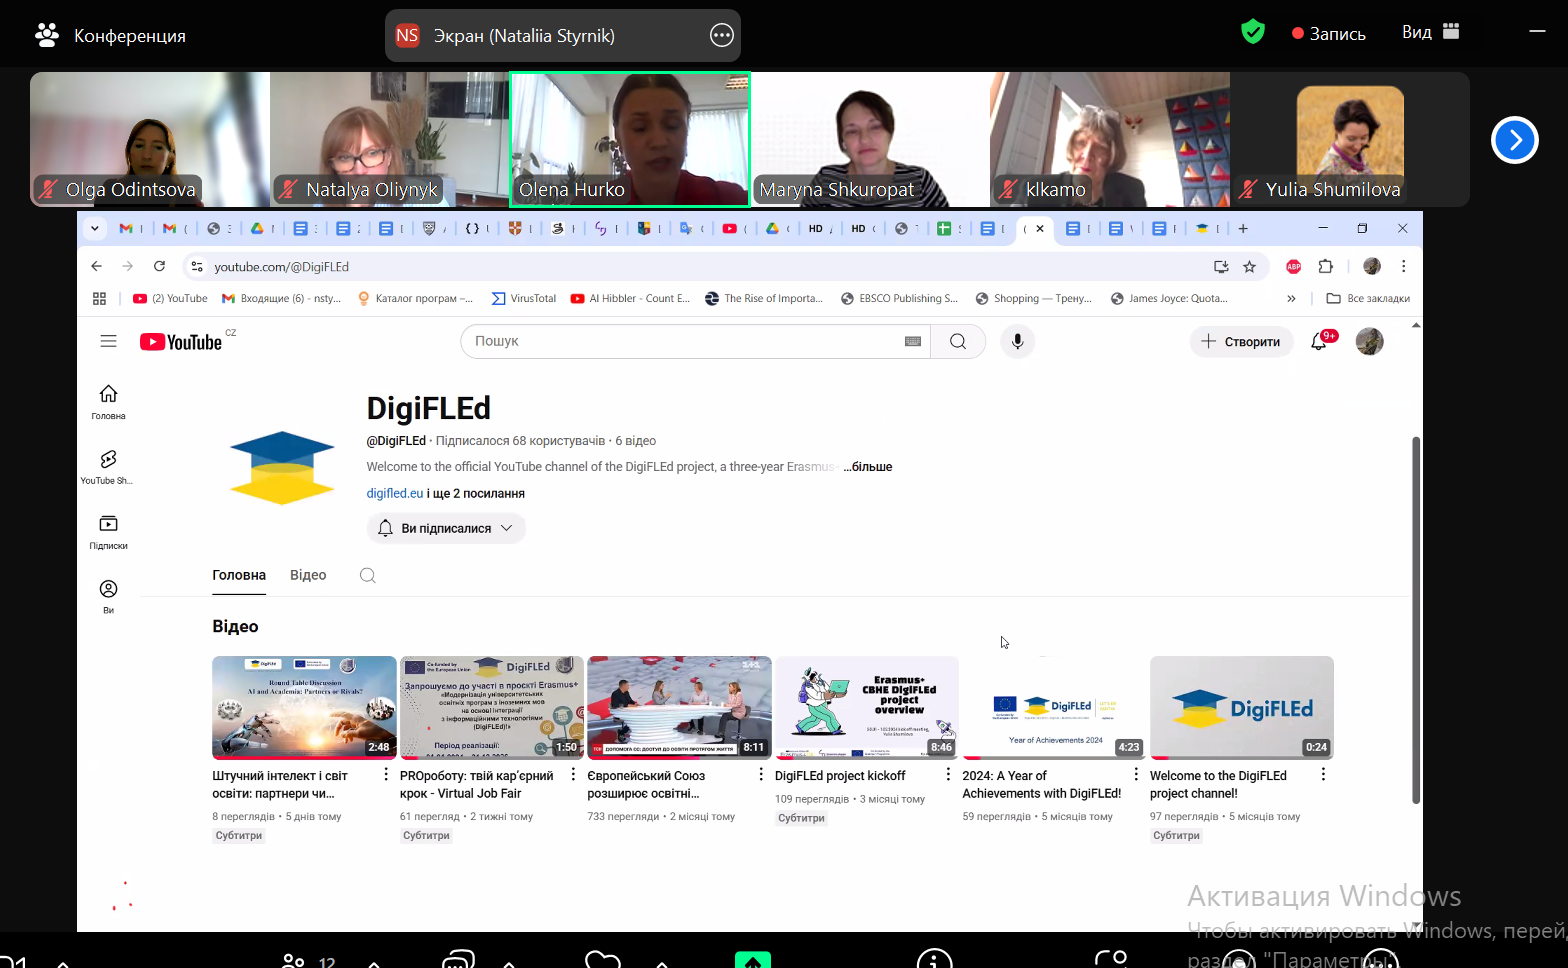Click the green encryption shield icon
The width and height of the screenshot is (1568, 968).
tap(1252, 32)
